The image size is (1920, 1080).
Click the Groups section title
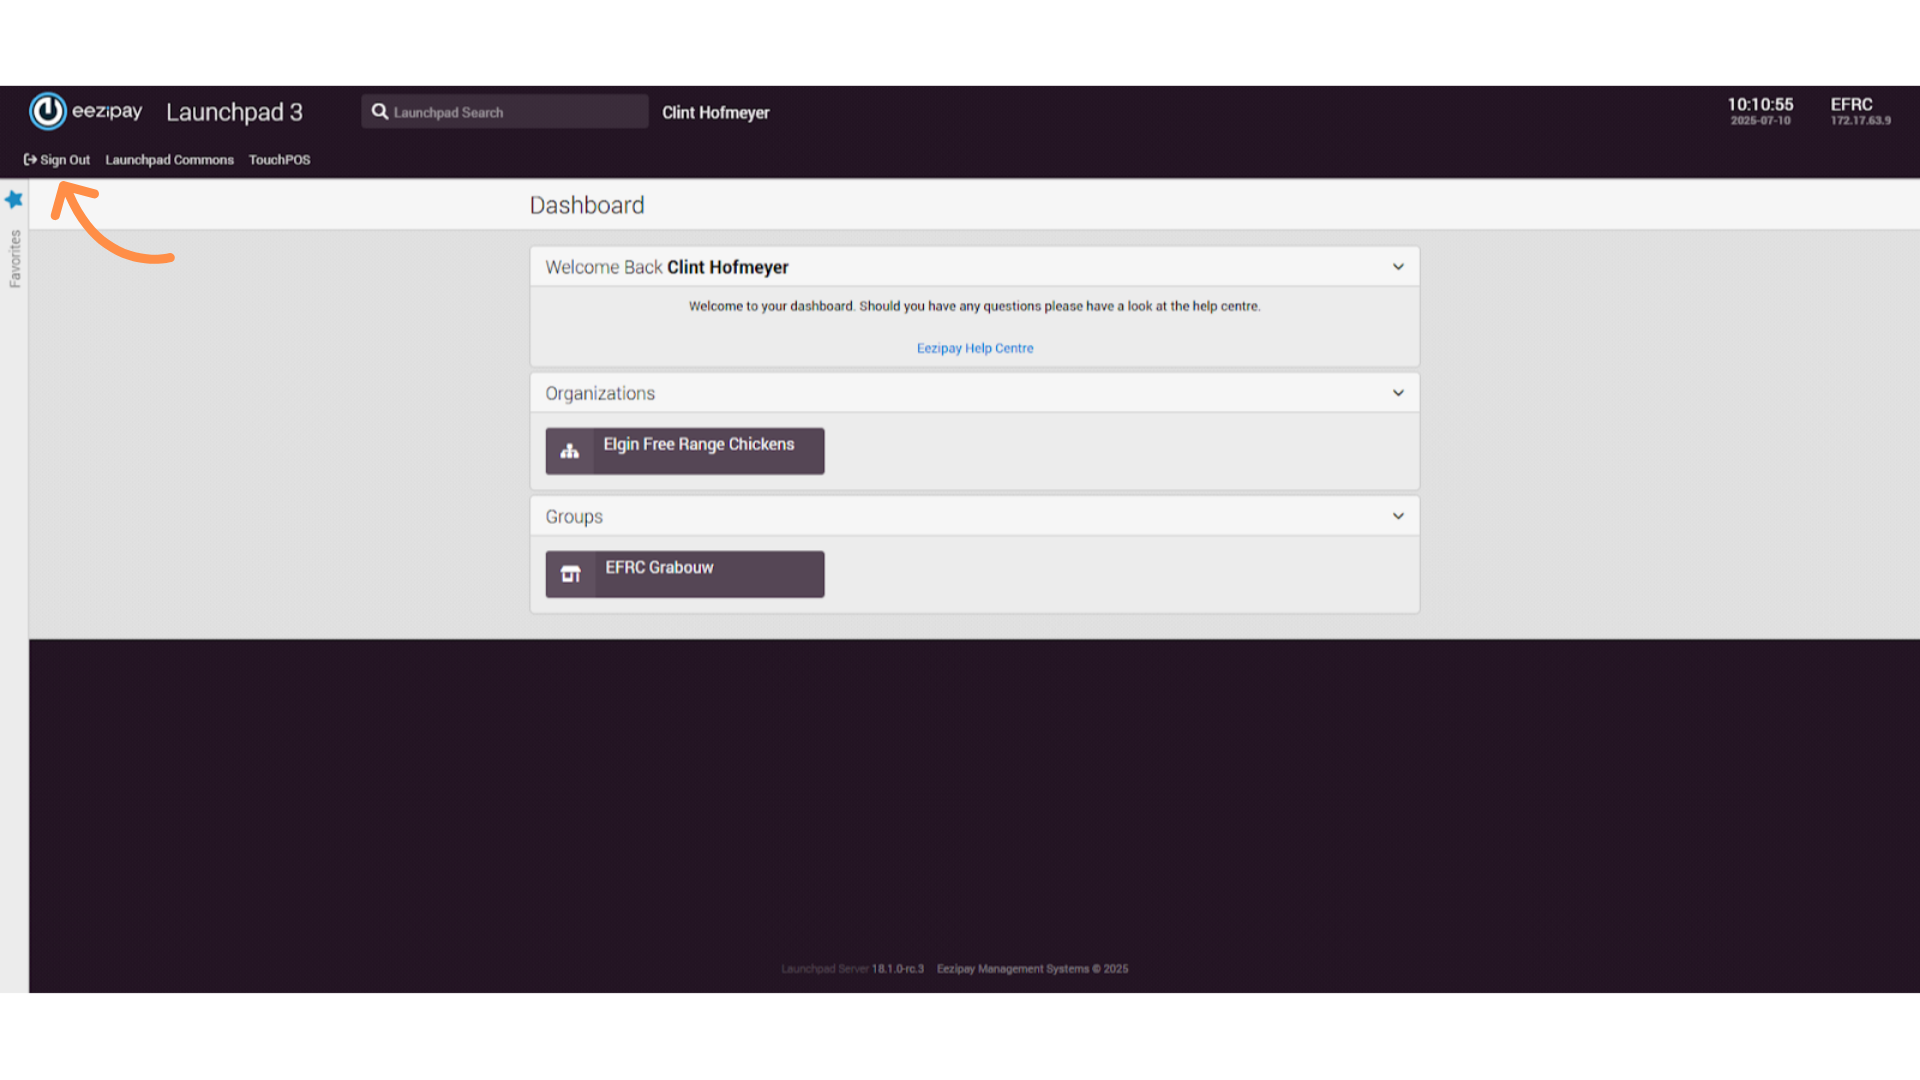pos(574,517)
